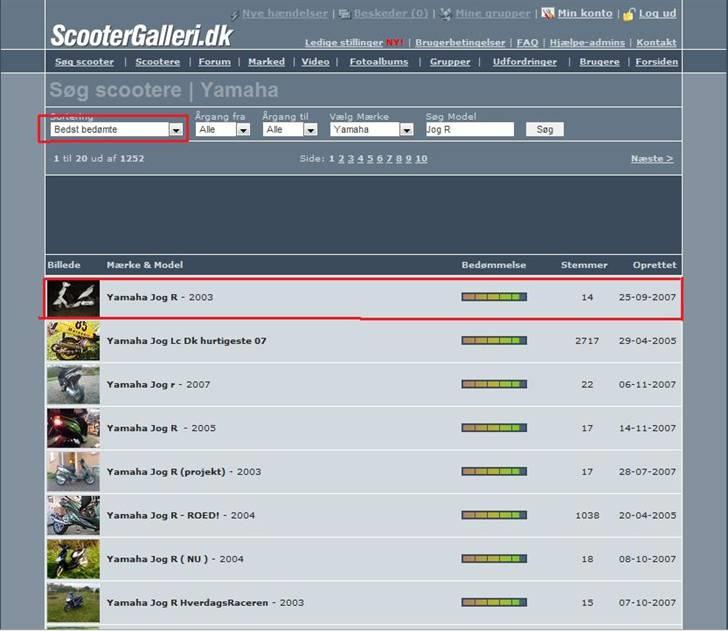Viewport: 728px width, 631px height.
Task: Open thumbnail of Jog Lc Dk hurtigeste 07
Action: [x=73, y=341]
